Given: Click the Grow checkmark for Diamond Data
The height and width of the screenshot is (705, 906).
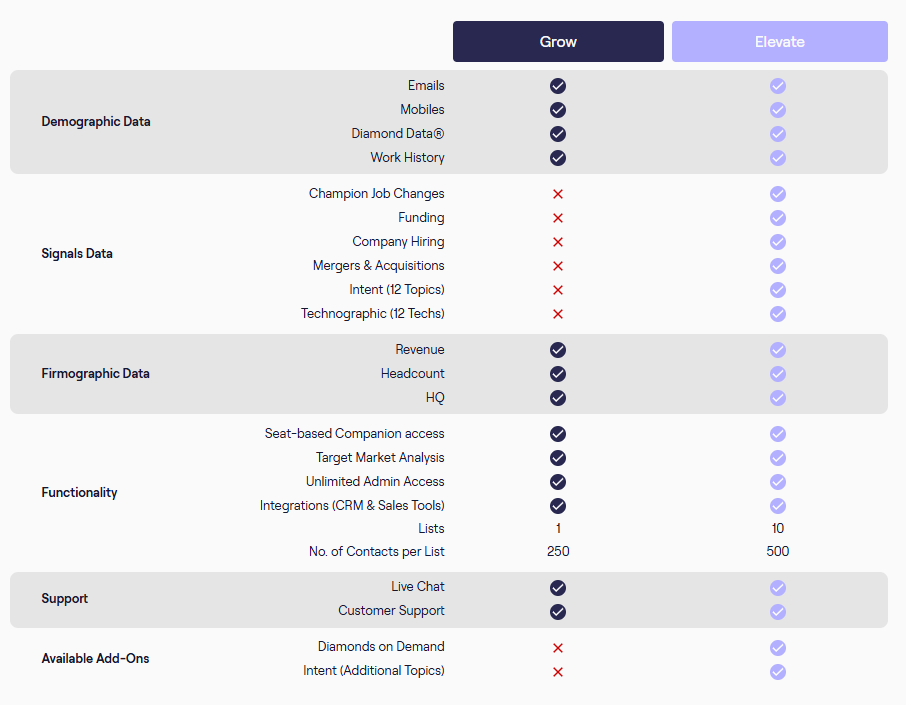Looking at the screenshot, I should pyautogui.click(x=558, y=134).
